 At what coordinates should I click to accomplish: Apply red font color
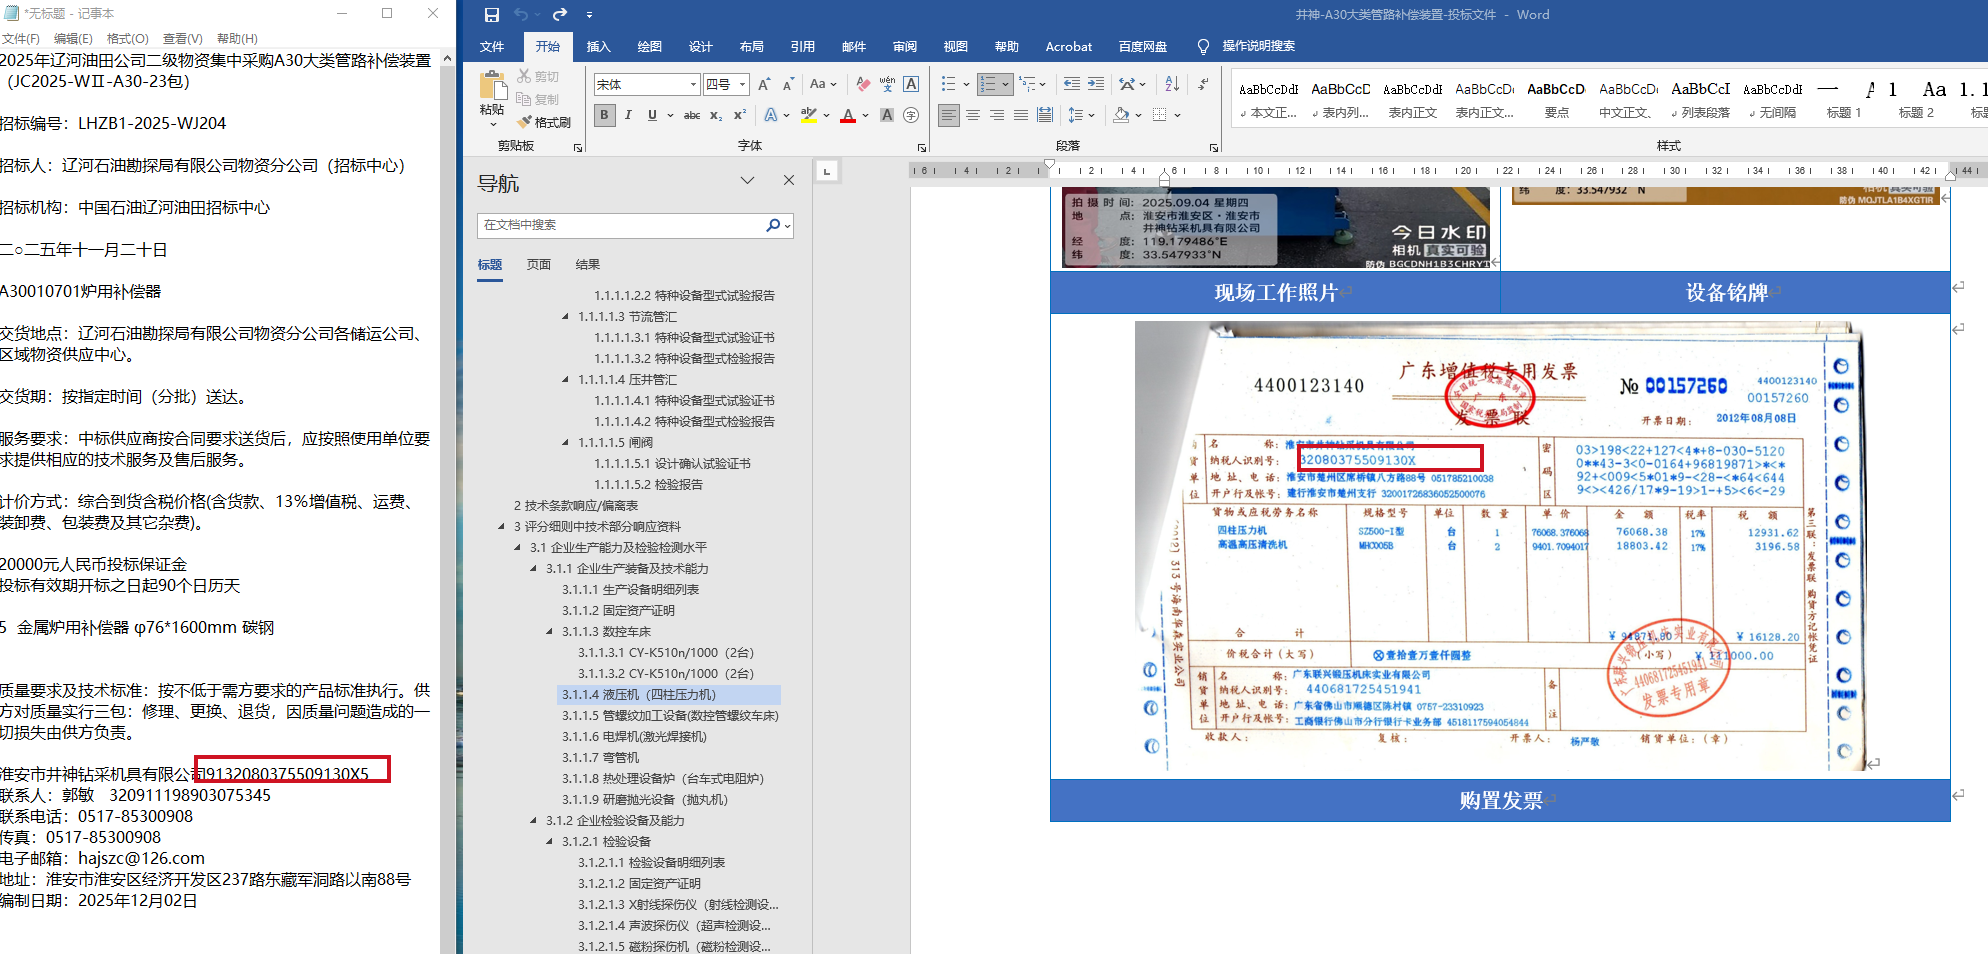(x=848, y=115)
